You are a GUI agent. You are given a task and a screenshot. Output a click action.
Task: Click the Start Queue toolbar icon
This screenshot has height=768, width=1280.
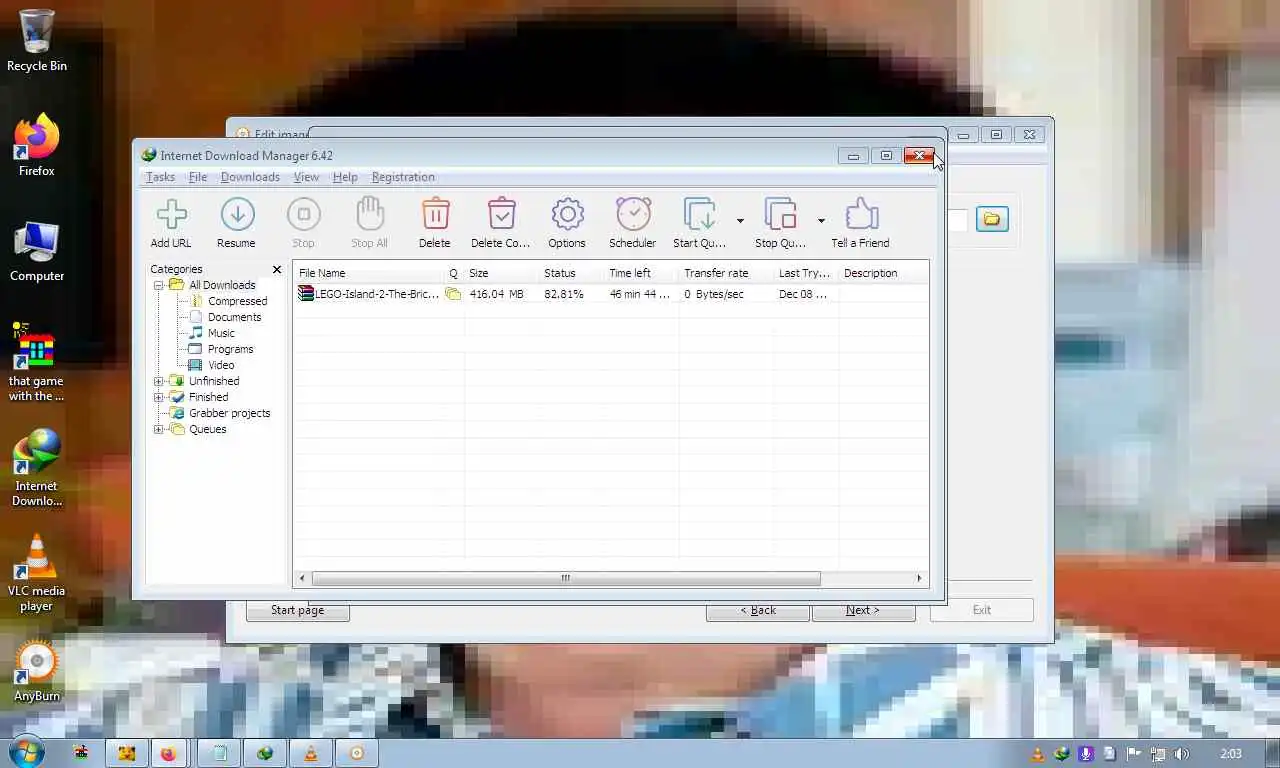[699, 222]
